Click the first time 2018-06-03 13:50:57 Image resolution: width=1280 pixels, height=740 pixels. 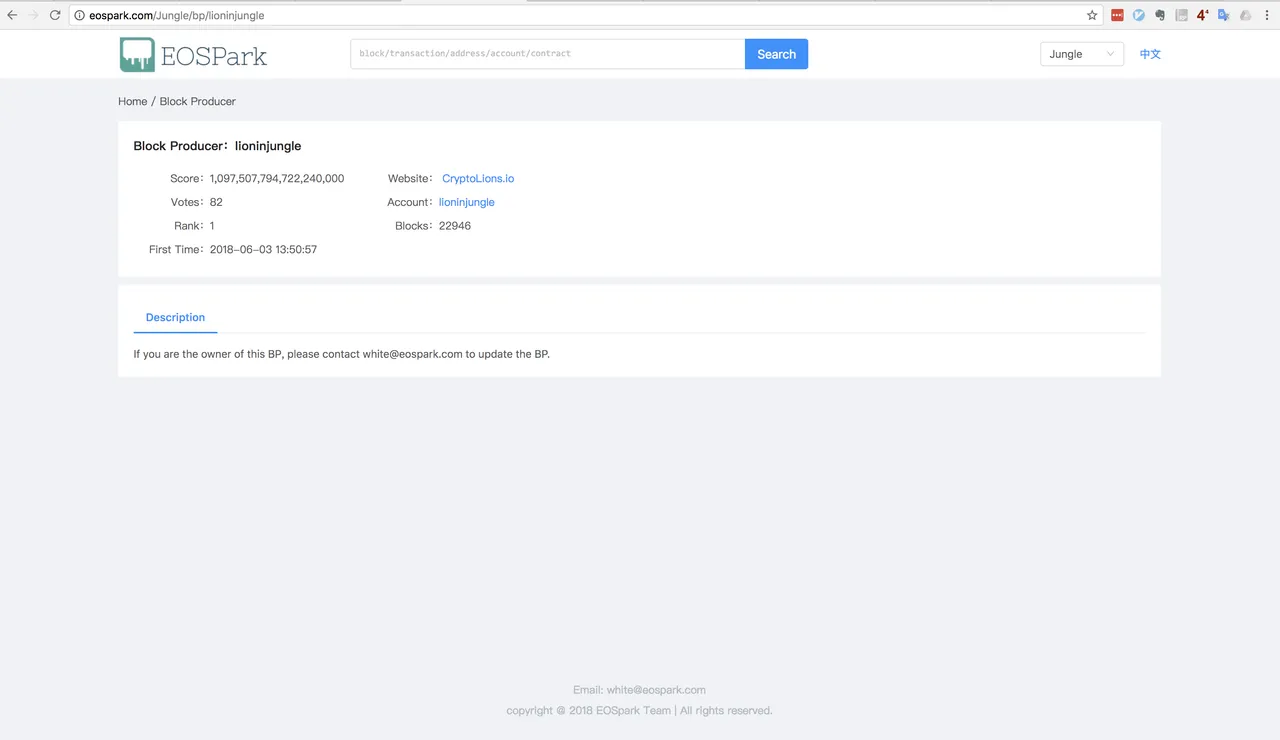(x=263, y=249)
